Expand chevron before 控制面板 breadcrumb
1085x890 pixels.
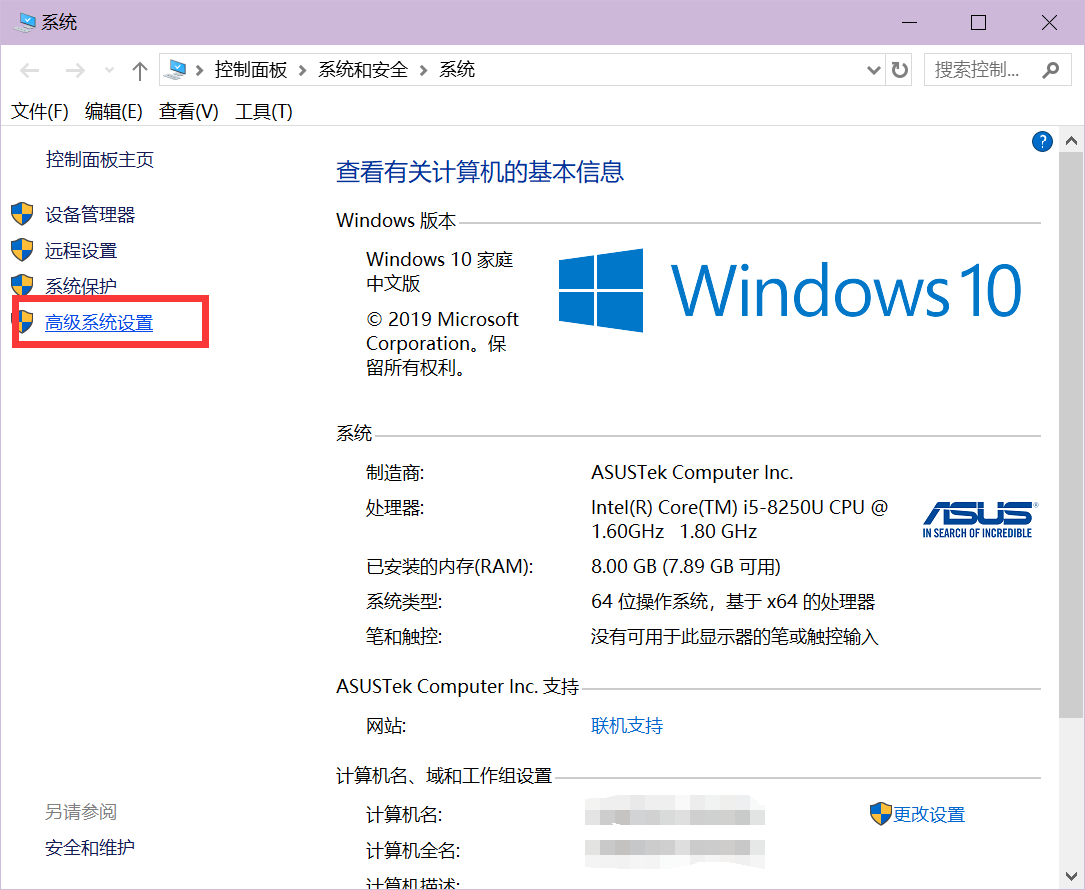pyautogui.click(x=199, y=70)
